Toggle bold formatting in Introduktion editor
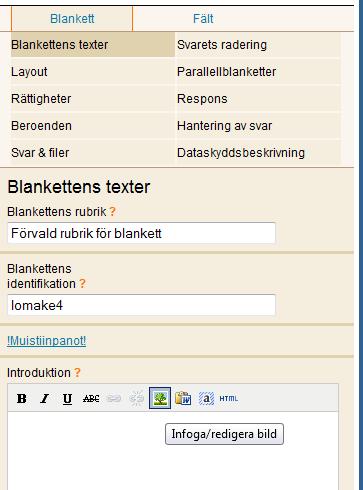Image resolution: width=363 pixels, height=490 pixels. [x=22, y=398]
